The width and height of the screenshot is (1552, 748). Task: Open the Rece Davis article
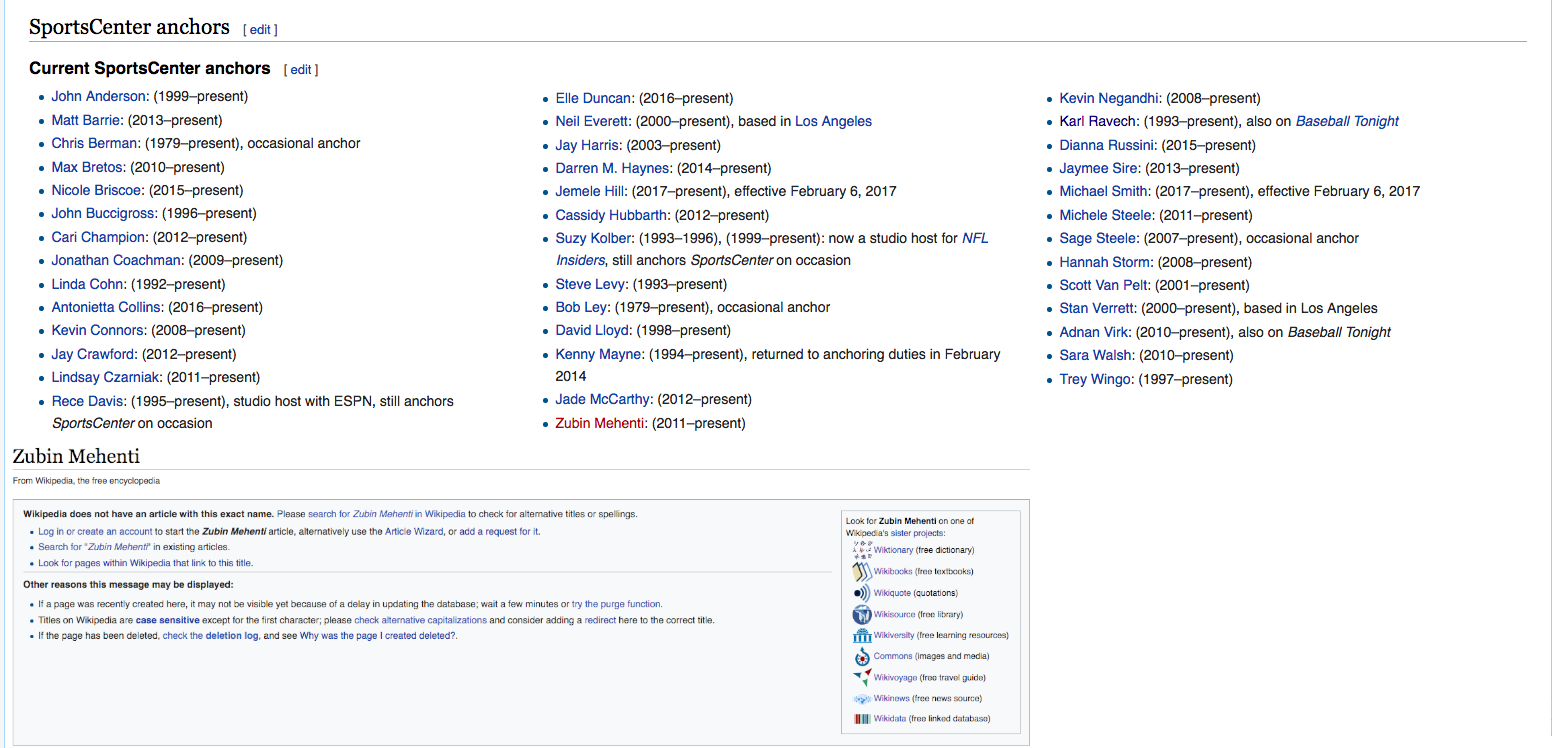click(x=88, y=401)
